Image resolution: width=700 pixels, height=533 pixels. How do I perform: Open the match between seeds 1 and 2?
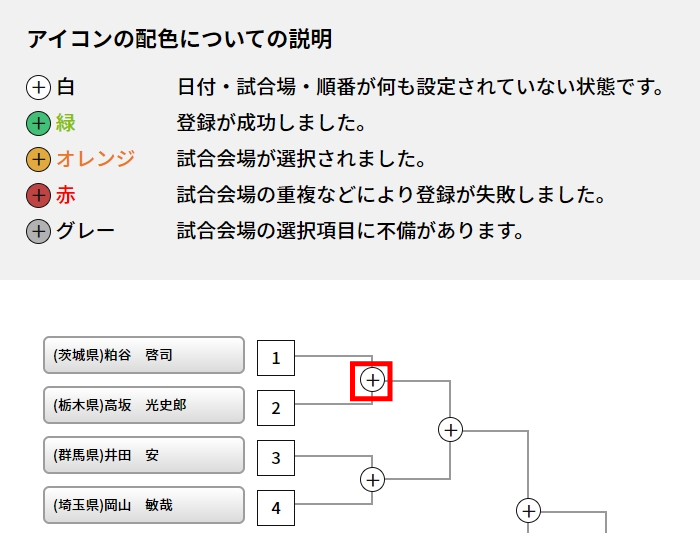click(x=372, y=380)
